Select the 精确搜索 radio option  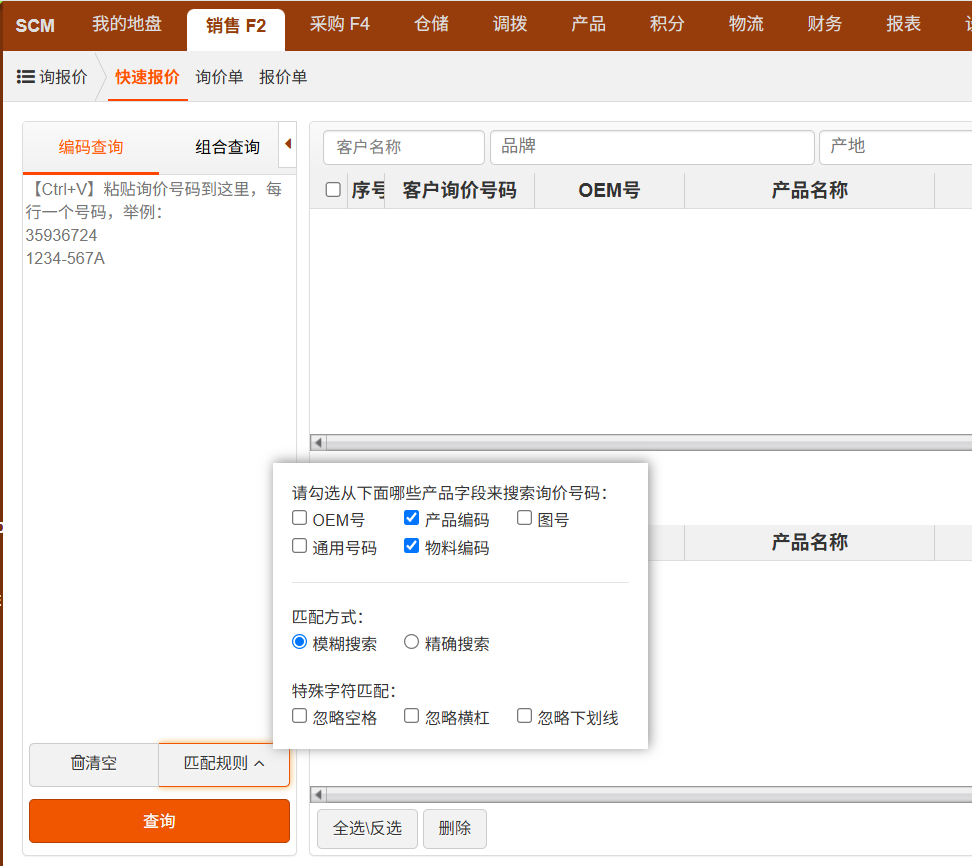(x=411, y=642)
